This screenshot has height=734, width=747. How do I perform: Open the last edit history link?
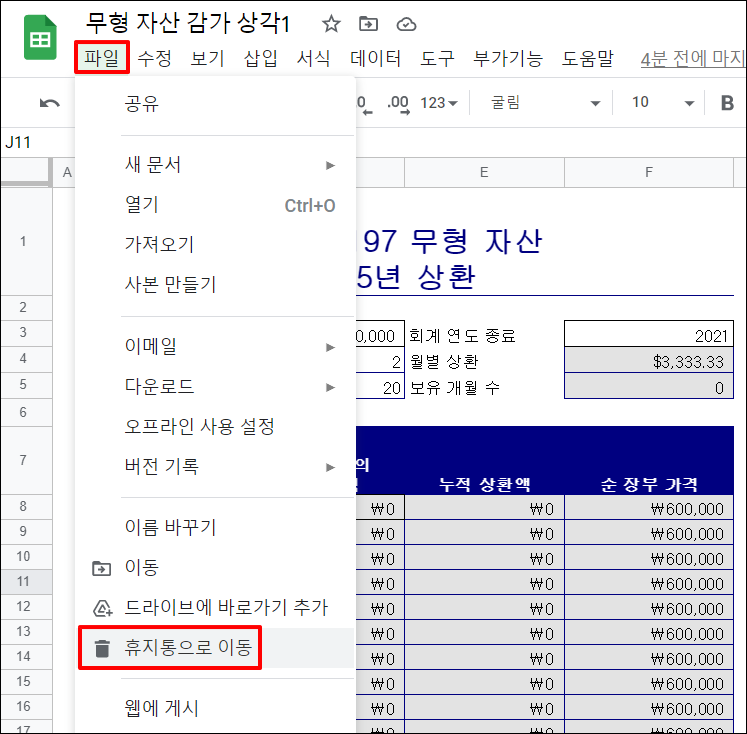click(x=692, y=59)
